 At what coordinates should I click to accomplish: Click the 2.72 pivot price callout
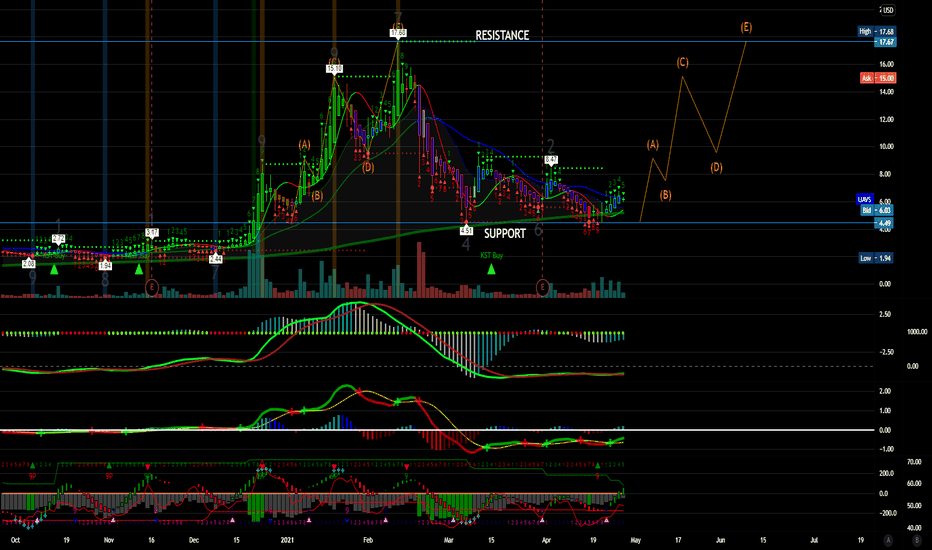[58, 238]
